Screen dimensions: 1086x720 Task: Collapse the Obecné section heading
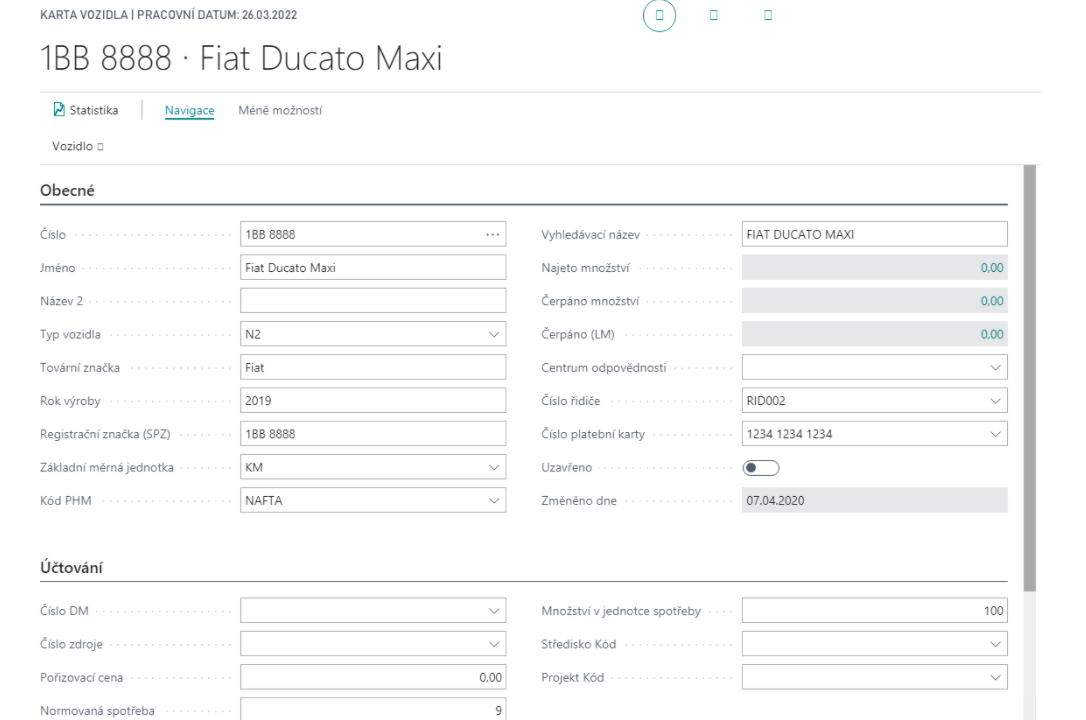(x=68, y=191)
